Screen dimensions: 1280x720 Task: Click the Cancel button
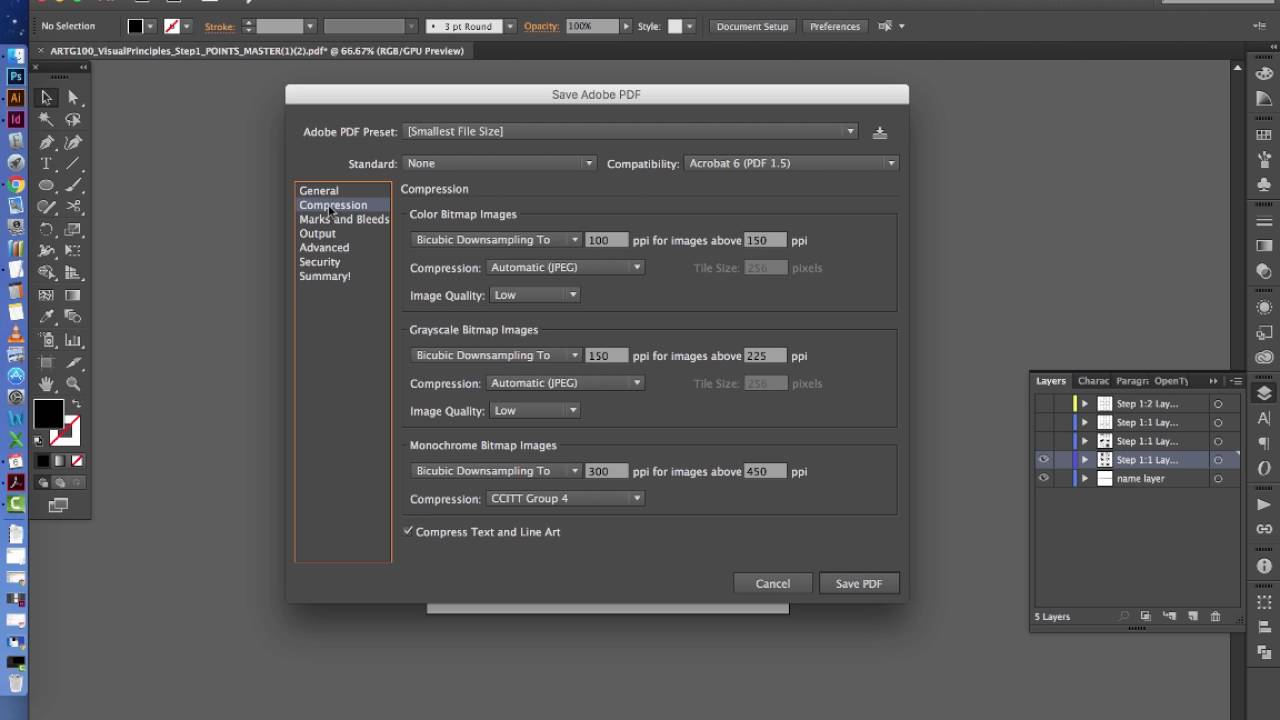click(x=772, y=583)
